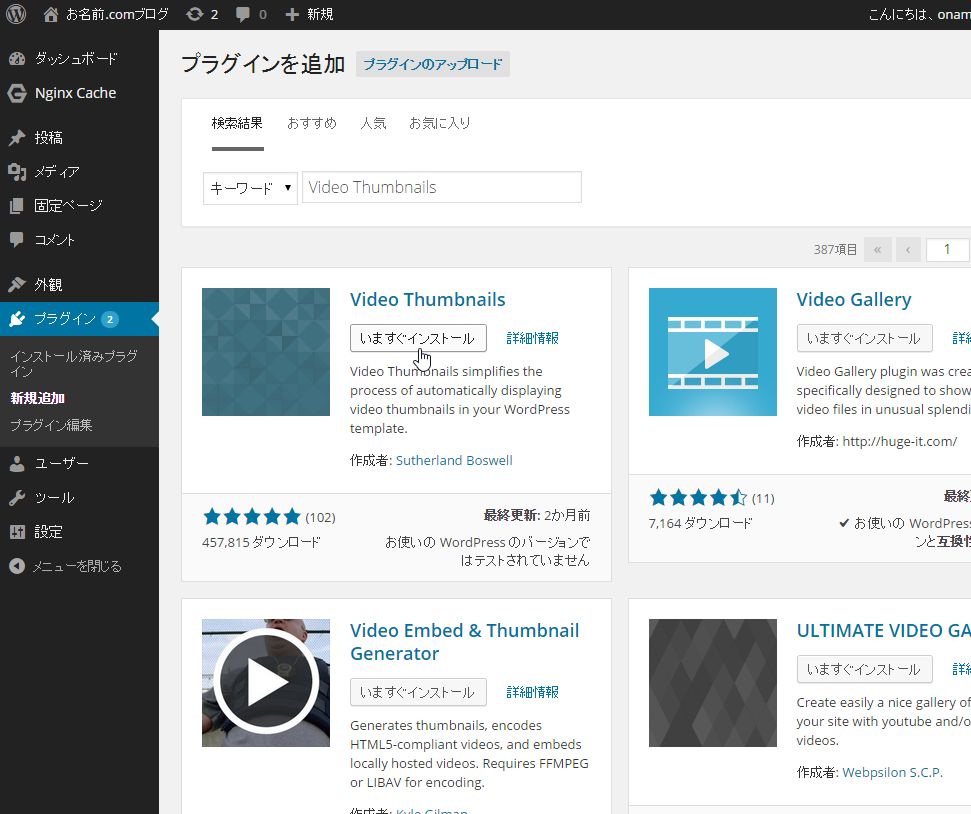Switch to the お気に入り tab
971x814 pixels.
[440, 123]
